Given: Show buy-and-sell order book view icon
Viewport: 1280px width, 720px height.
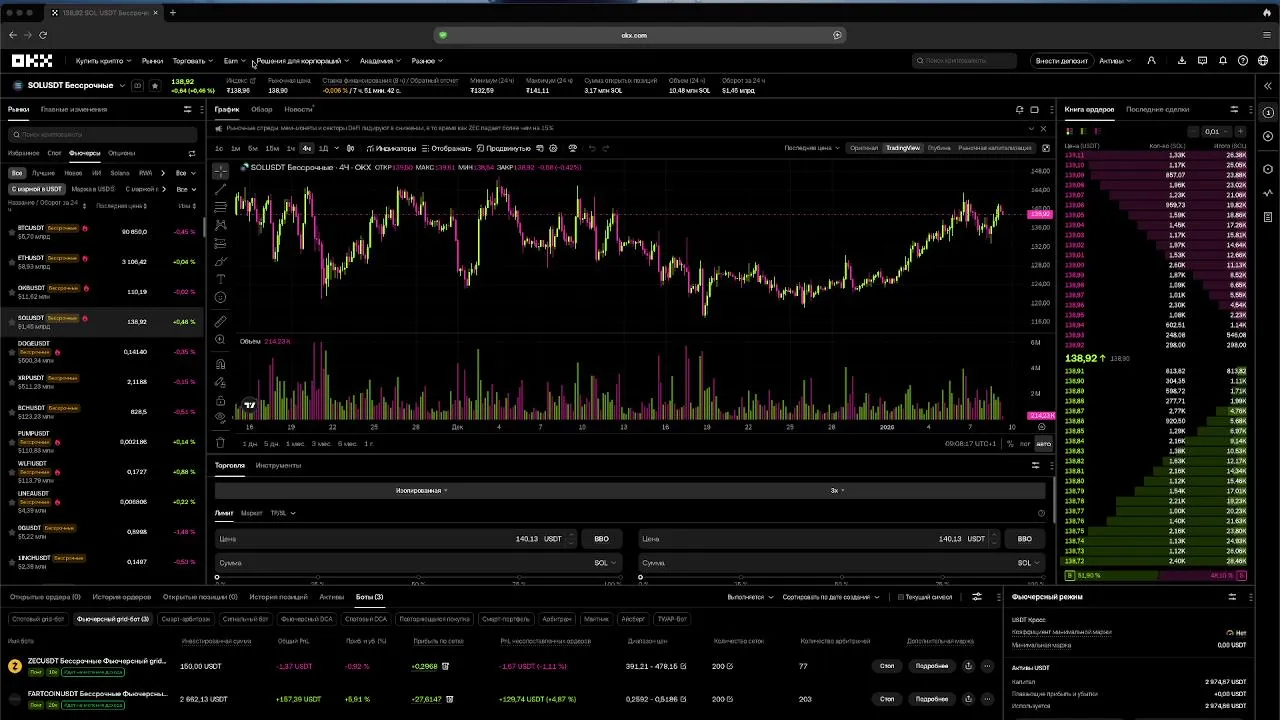Looking at the screenshot, I should [1070, 131].
